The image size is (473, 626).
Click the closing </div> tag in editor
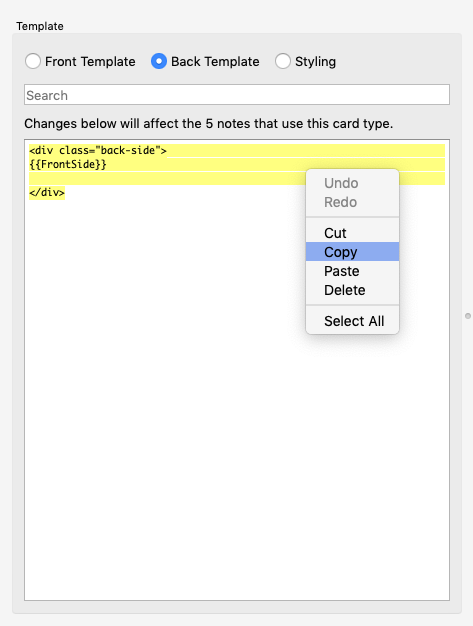point(47,192)
